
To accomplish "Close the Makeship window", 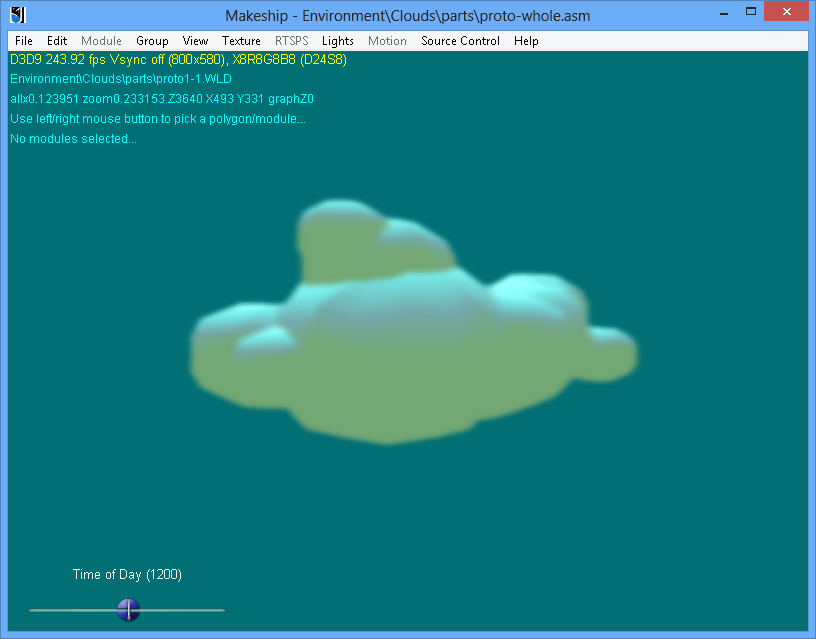I will [x=786, y=11].
